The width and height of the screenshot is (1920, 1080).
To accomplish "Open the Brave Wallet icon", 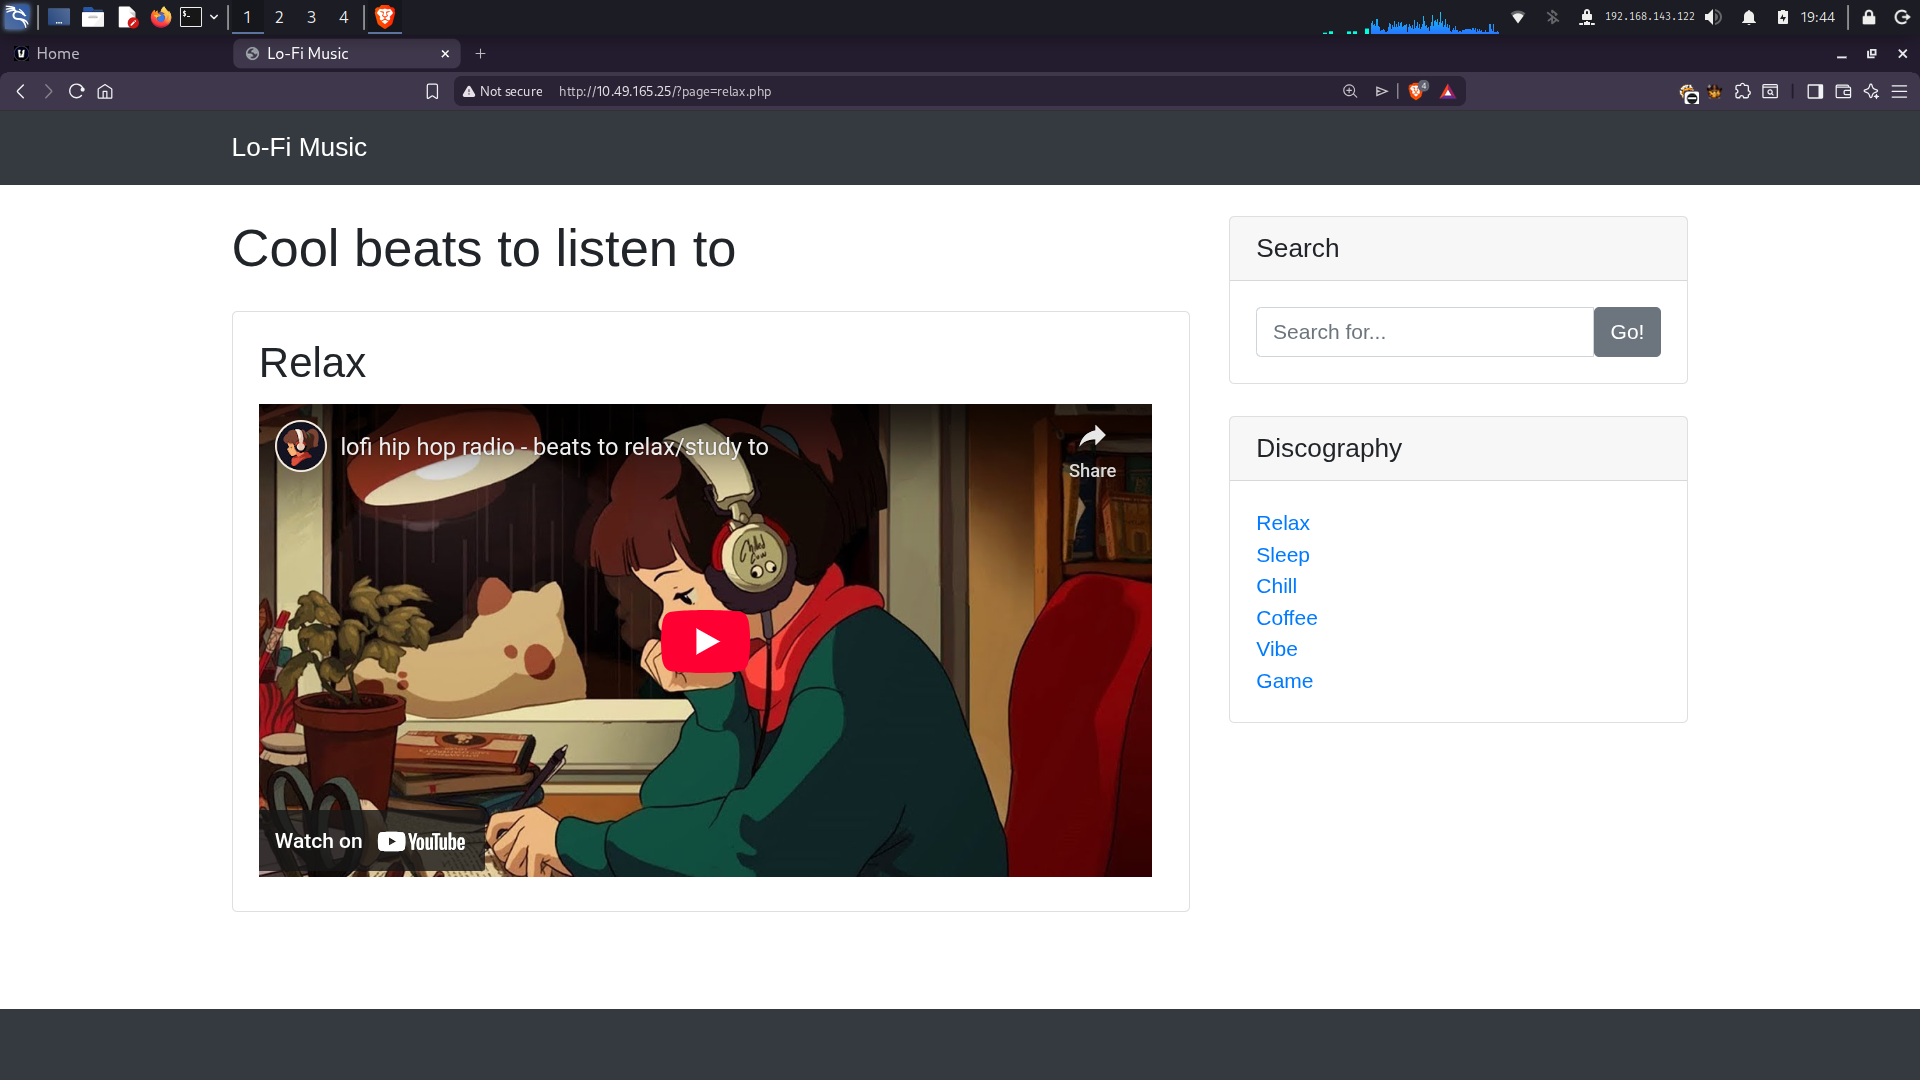I will [x=1843, y=91].
